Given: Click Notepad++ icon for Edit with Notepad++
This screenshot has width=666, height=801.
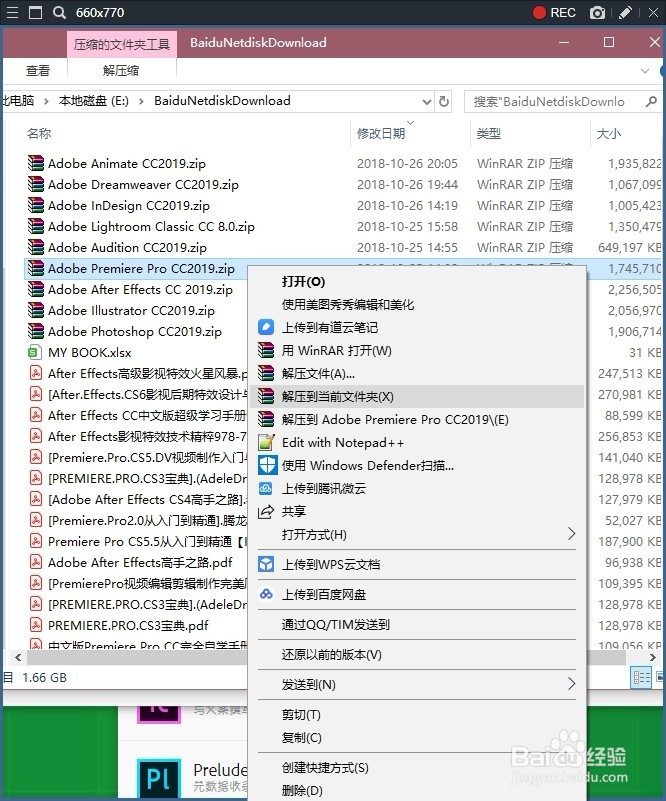Looking at the screenshot, I should (266, 442).
